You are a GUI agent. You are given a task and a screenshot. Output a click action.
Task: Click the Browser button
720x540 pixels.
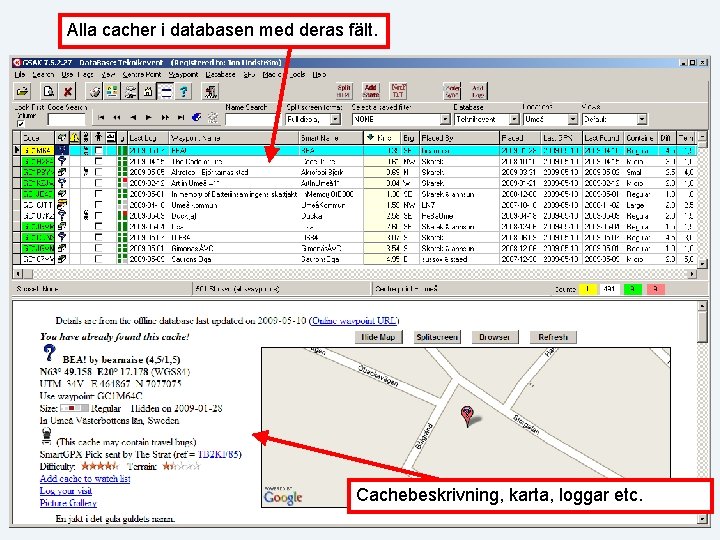tap(495, 337)
